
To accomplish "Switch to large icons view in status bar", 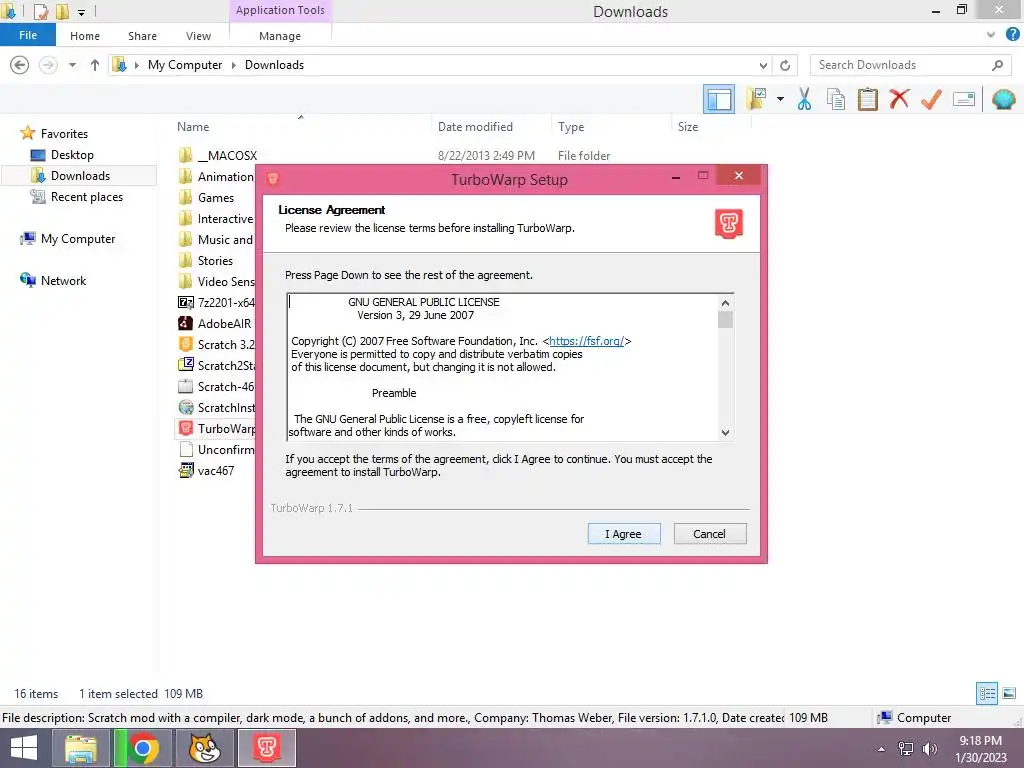I will [1009, 693].
